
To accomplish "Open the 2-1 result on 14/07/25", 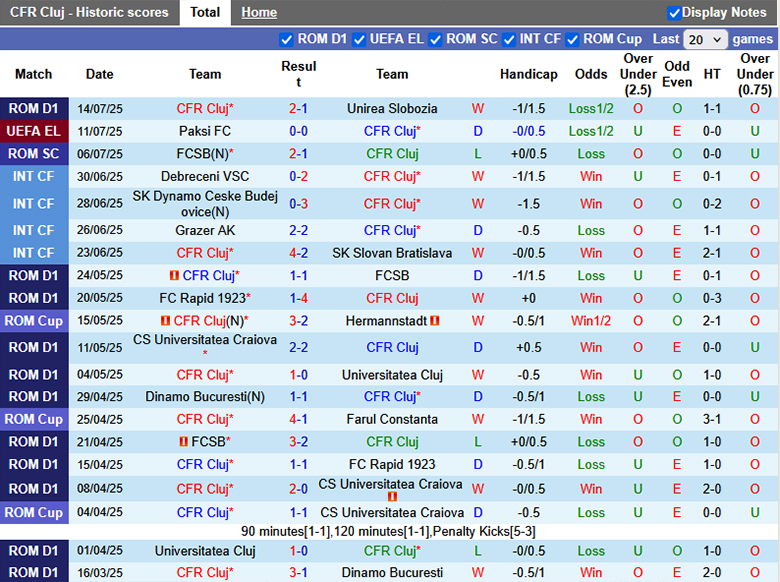I will coord(298,108).
